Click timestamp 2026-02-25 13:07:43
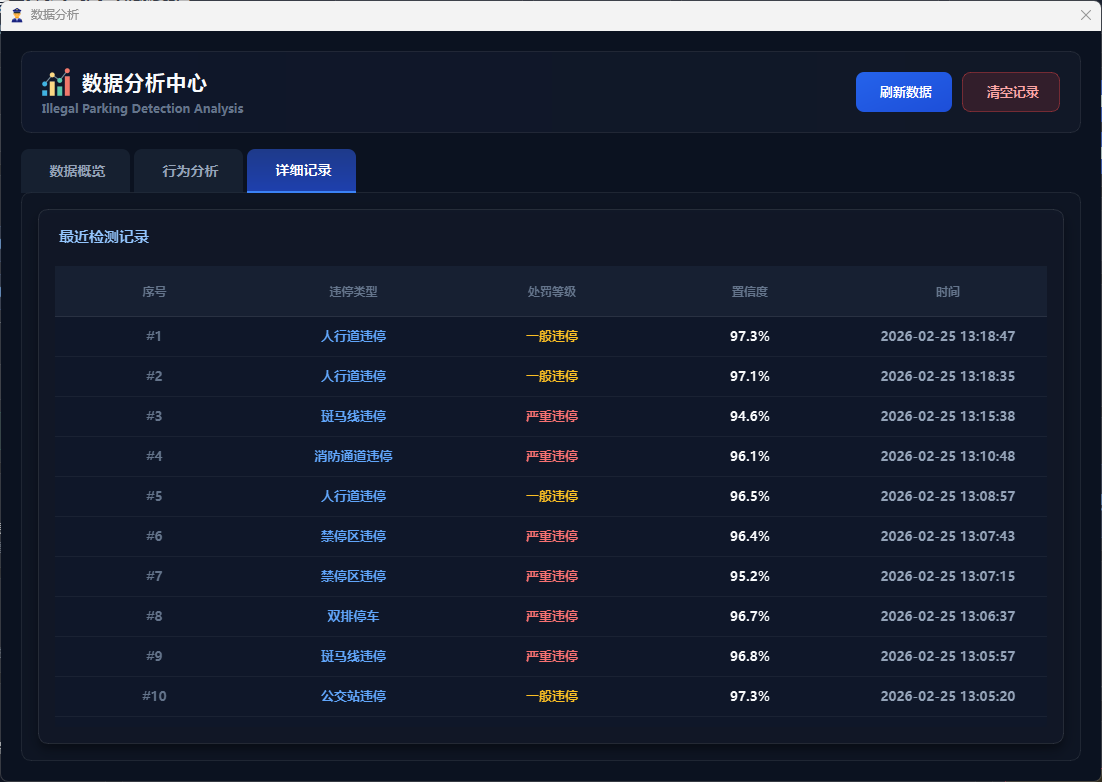The width and height of the screenshot is (1102, 782). pos(947,536)
